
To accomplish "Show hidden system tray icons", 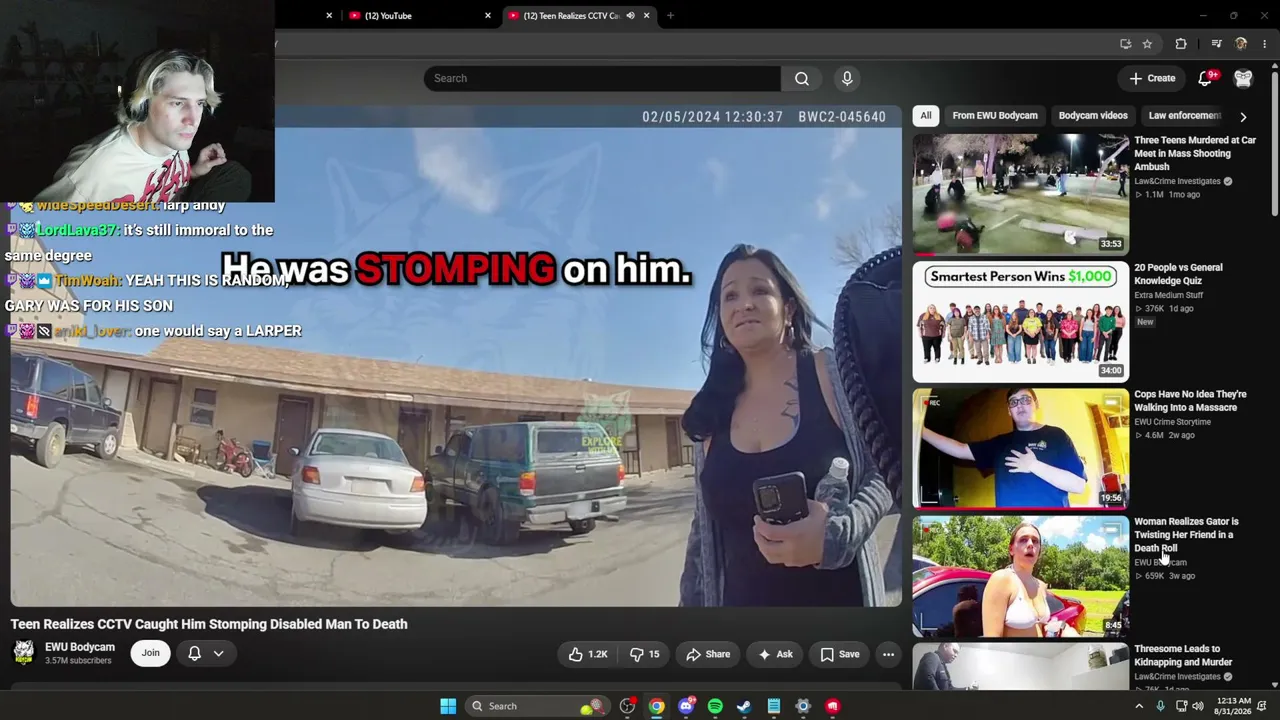I will click(1138, 706).
